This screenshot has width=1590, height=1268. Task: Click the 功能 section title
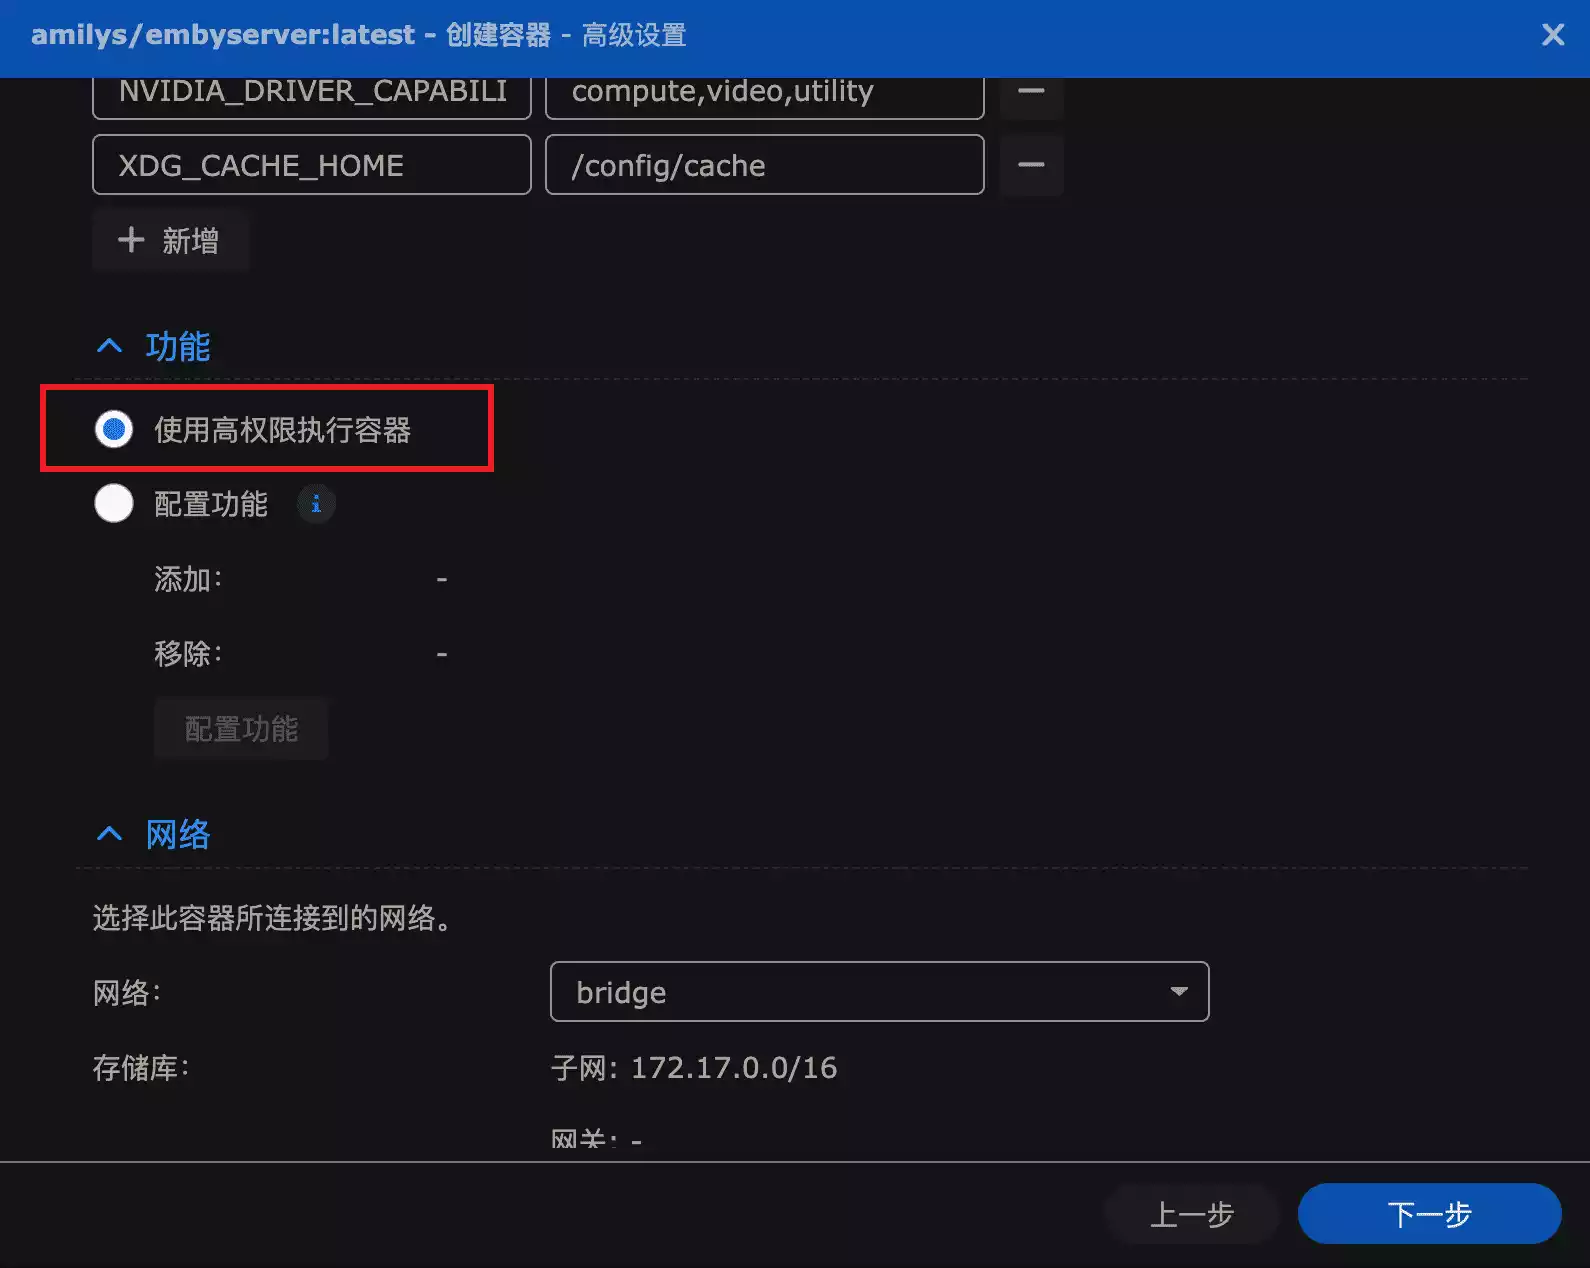pyautogui.click(x=178, y=346)
